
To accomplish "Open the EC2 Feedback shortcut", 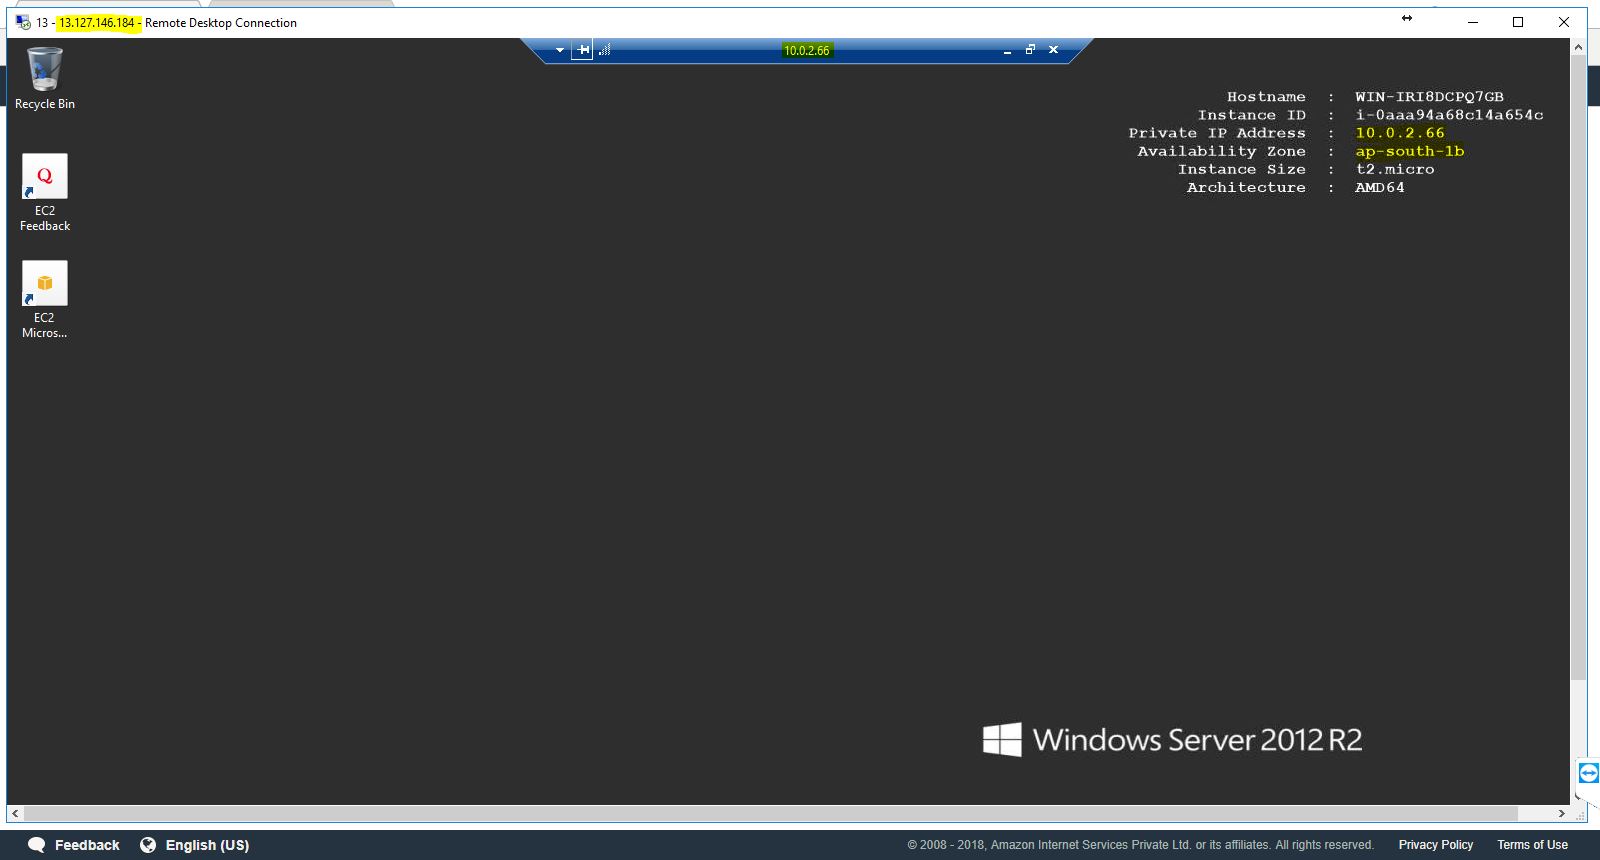I will (45, 192).
